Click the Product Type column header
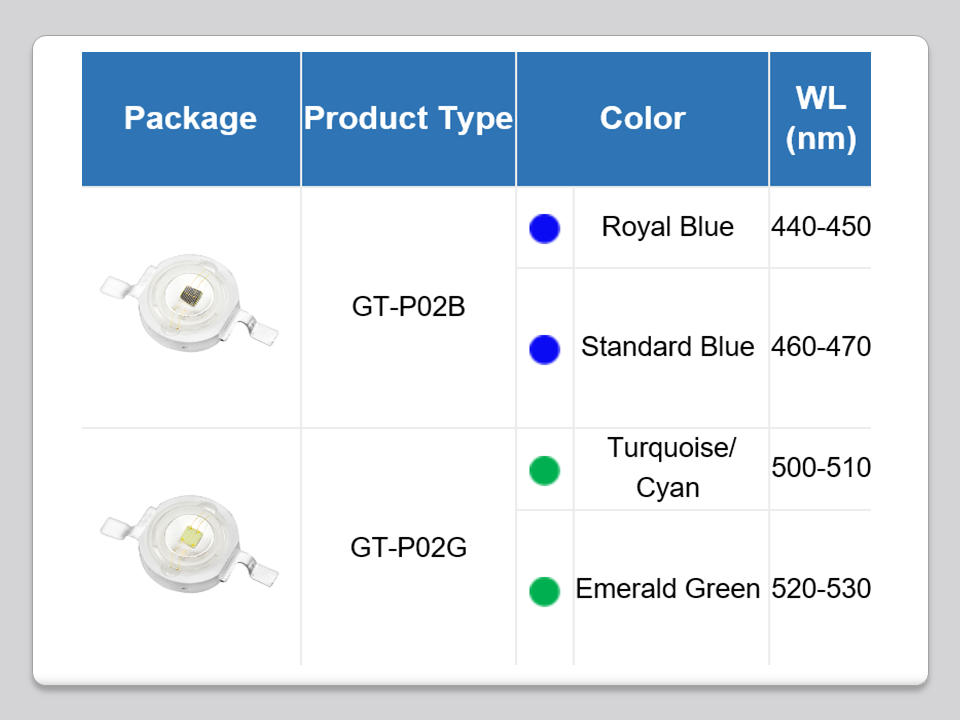Screen dimensions: 960x720 pyautogui.click(x=408, y=118)
